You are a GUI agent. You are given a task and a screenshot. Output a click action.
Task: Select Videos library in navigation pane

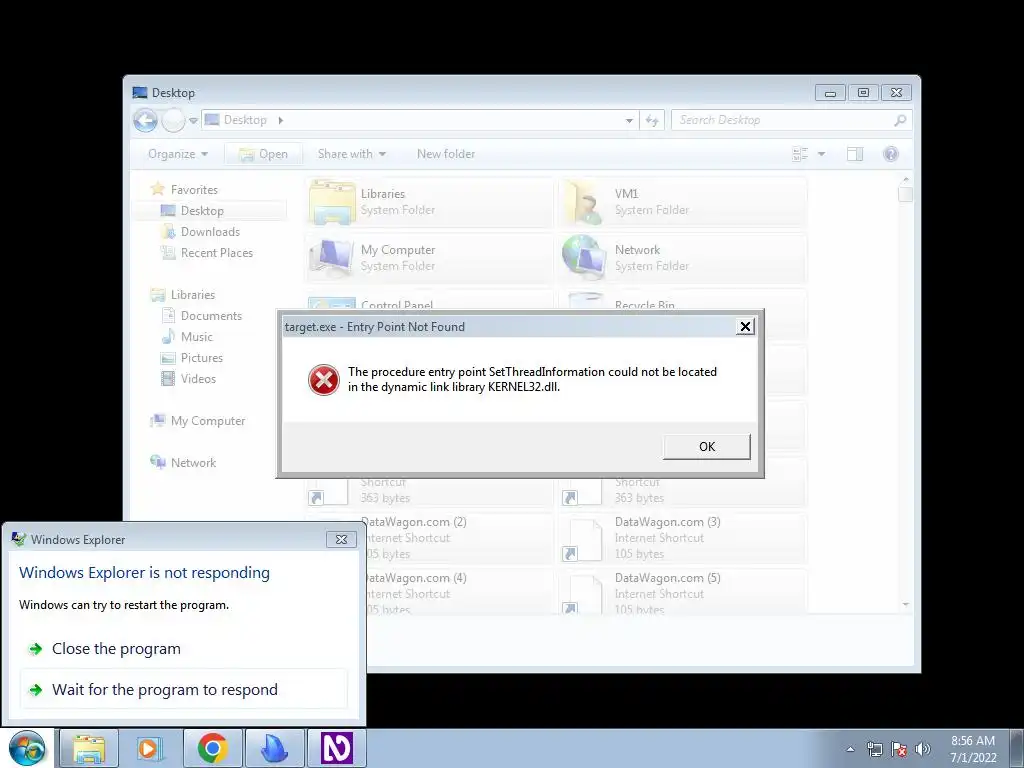point(198,379)
